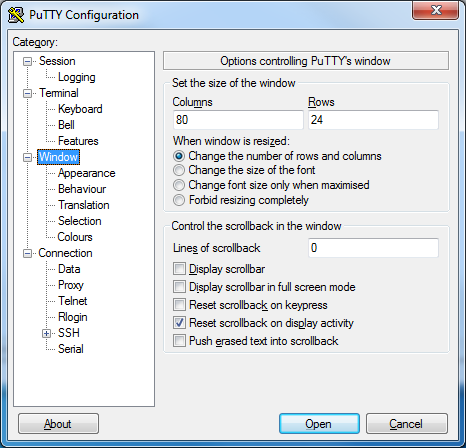Collapse the Connection category node
466x448 pixels.
click(27, 253)
